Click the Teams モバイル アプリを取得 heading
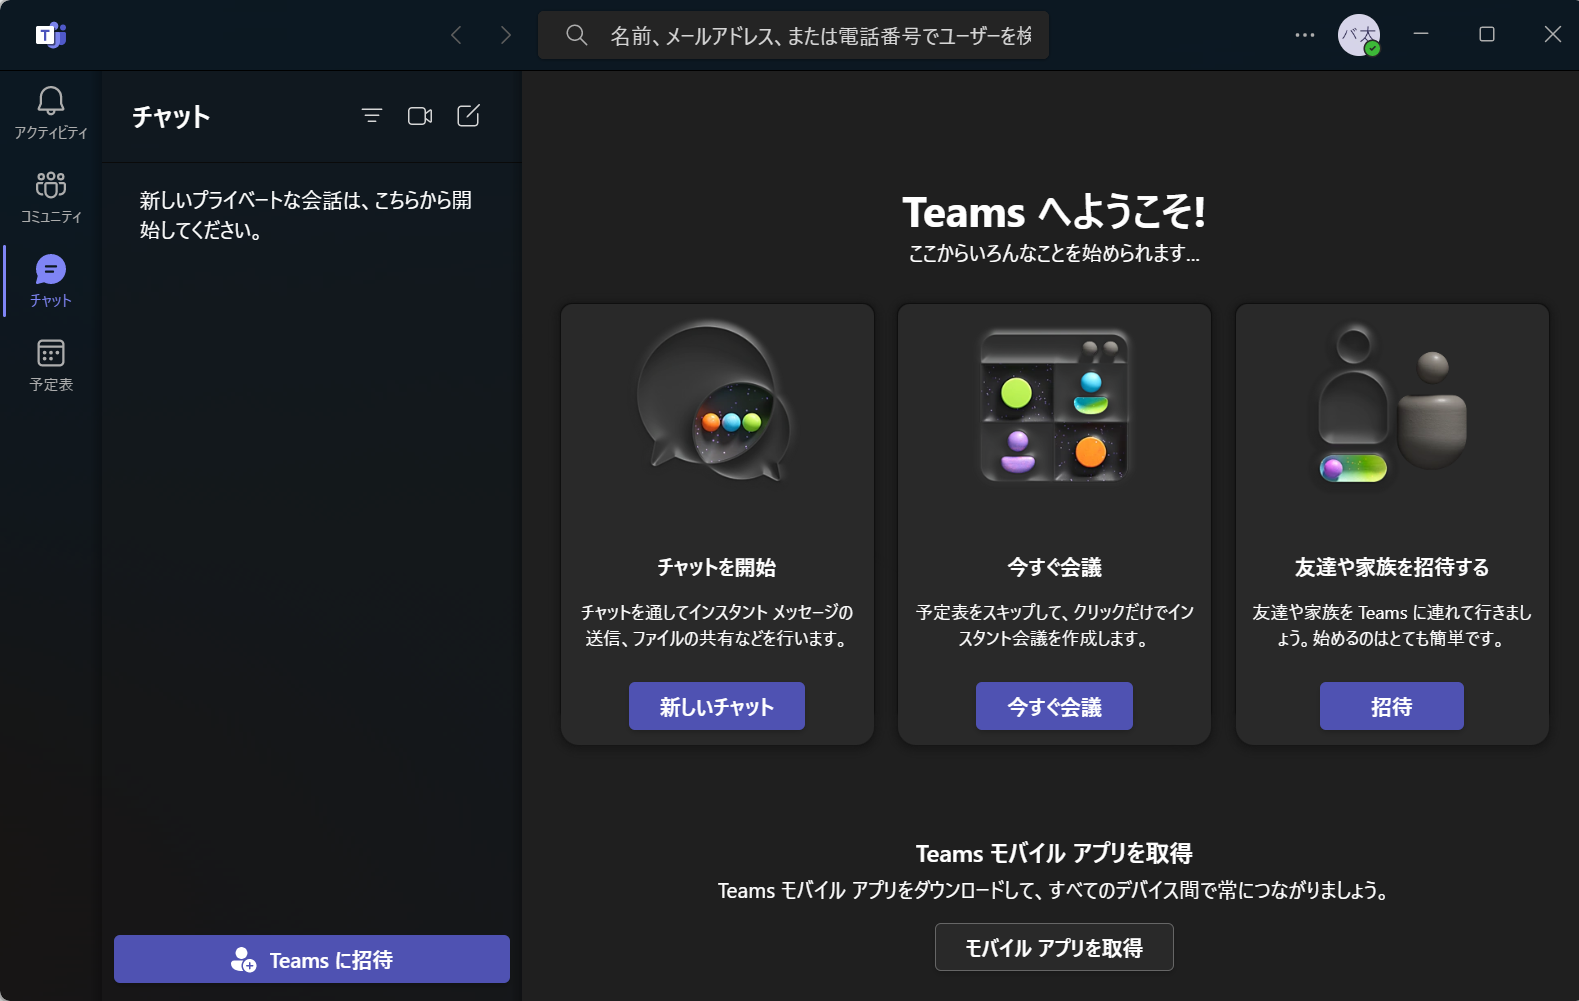Screen dimensions: 1579x1001 coord(1054,853)
